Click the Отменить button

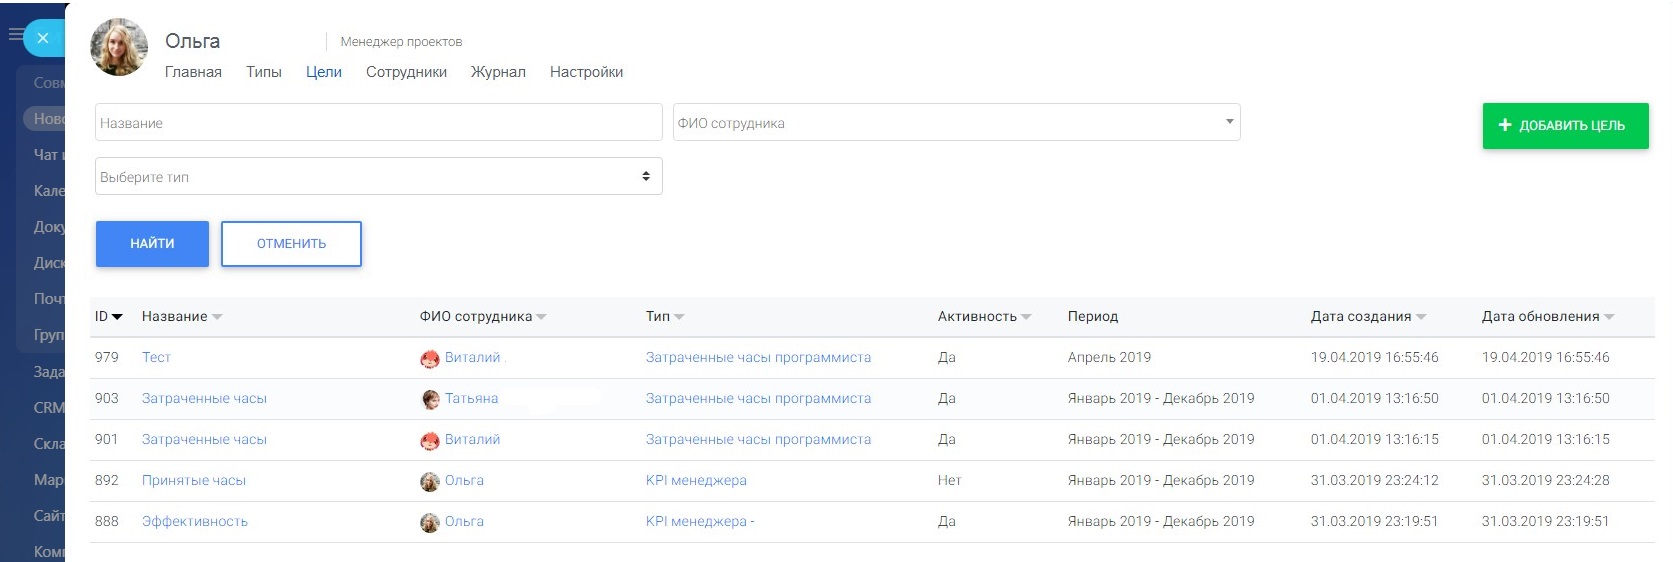[291, 244]
